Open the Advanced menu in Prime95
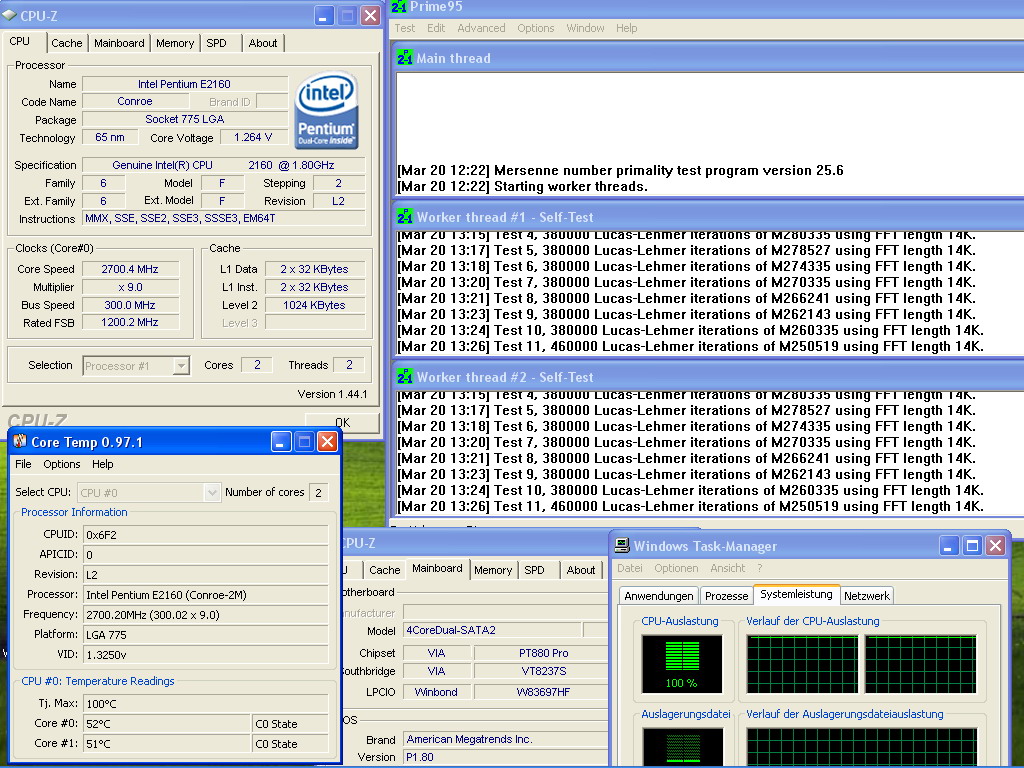Screen dimensions: 1024x768 coord(481,28)
